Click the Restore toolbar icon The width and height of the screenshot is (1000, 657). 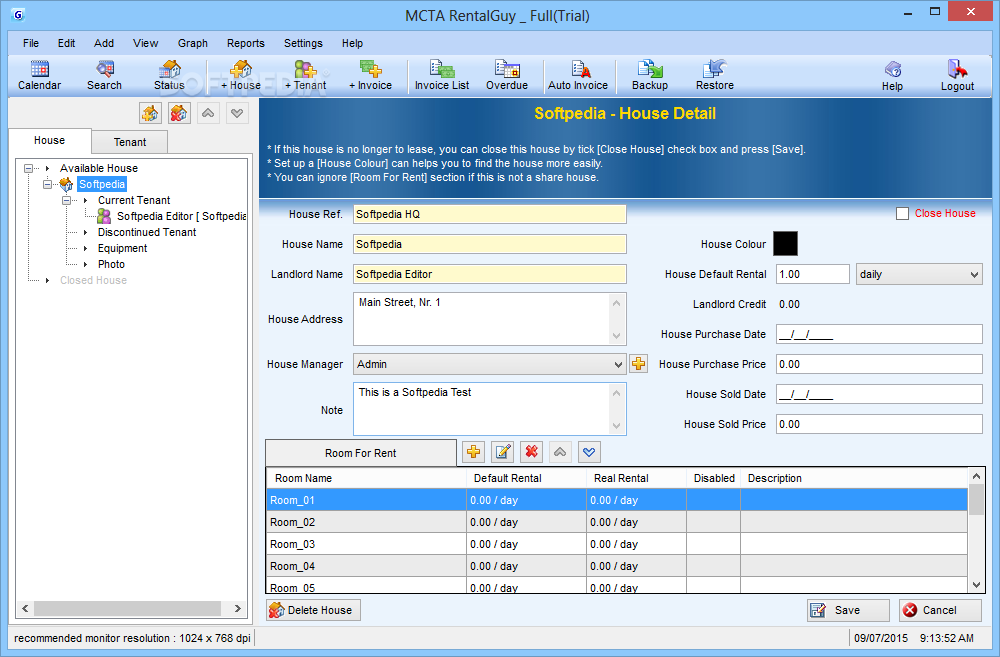point(715,75)
